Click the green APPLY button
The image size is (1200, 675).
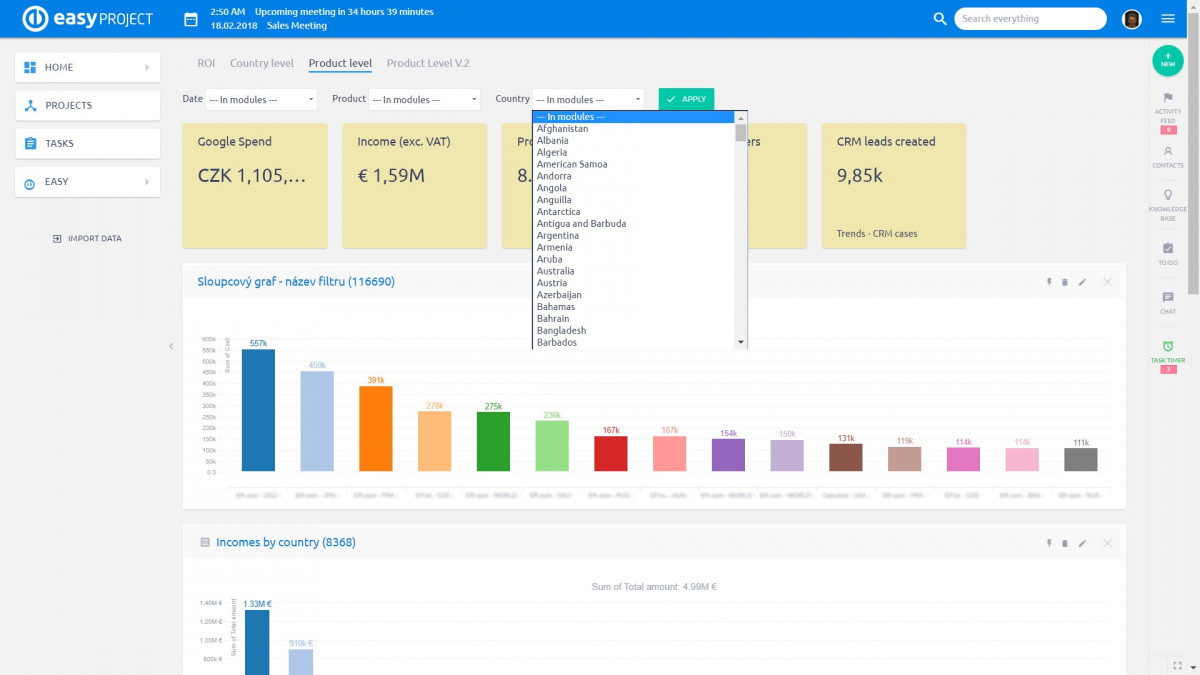(x=685, y=99)
